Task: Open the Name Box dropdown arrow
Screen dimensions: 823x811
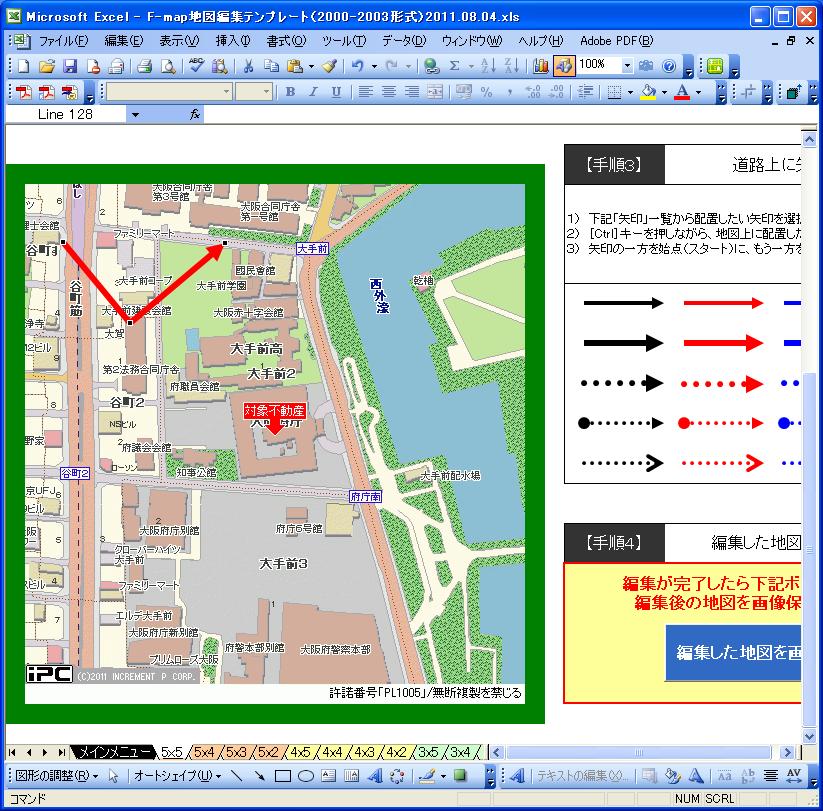Action: click(135, 114)
